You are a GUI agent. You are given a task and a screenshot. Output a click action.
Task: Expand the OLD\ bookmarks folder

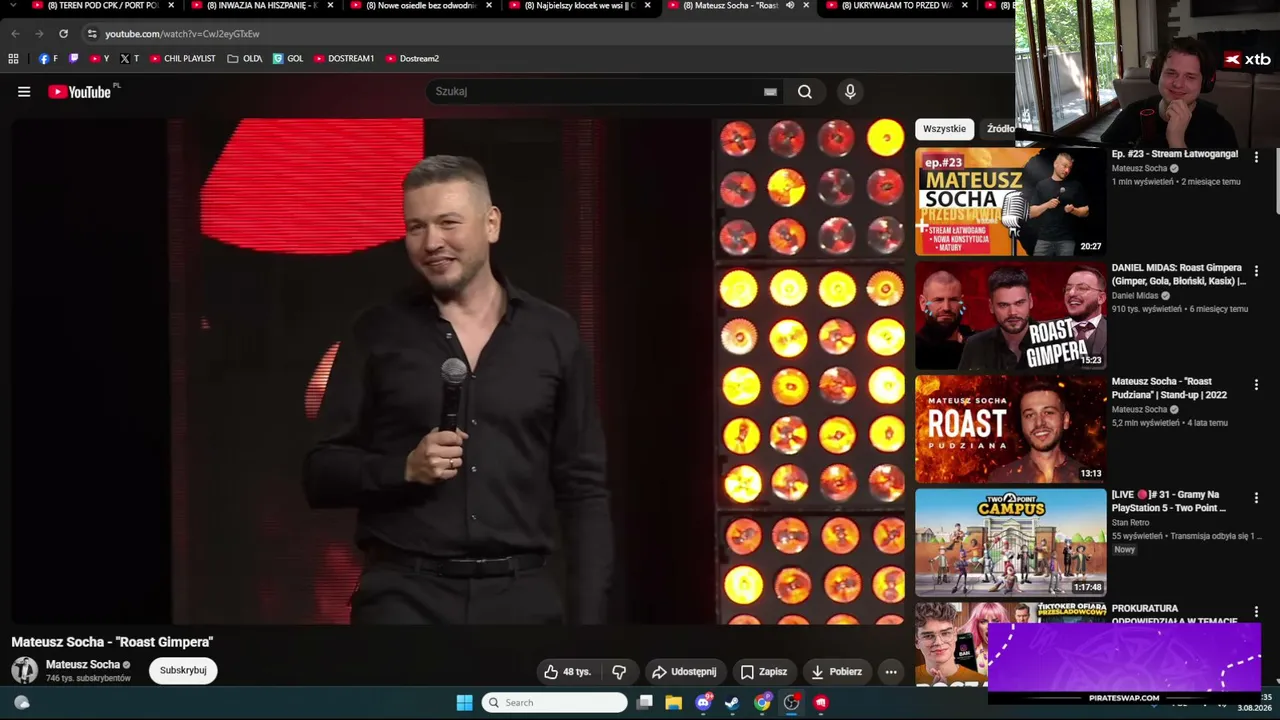[x=245, y=59]
